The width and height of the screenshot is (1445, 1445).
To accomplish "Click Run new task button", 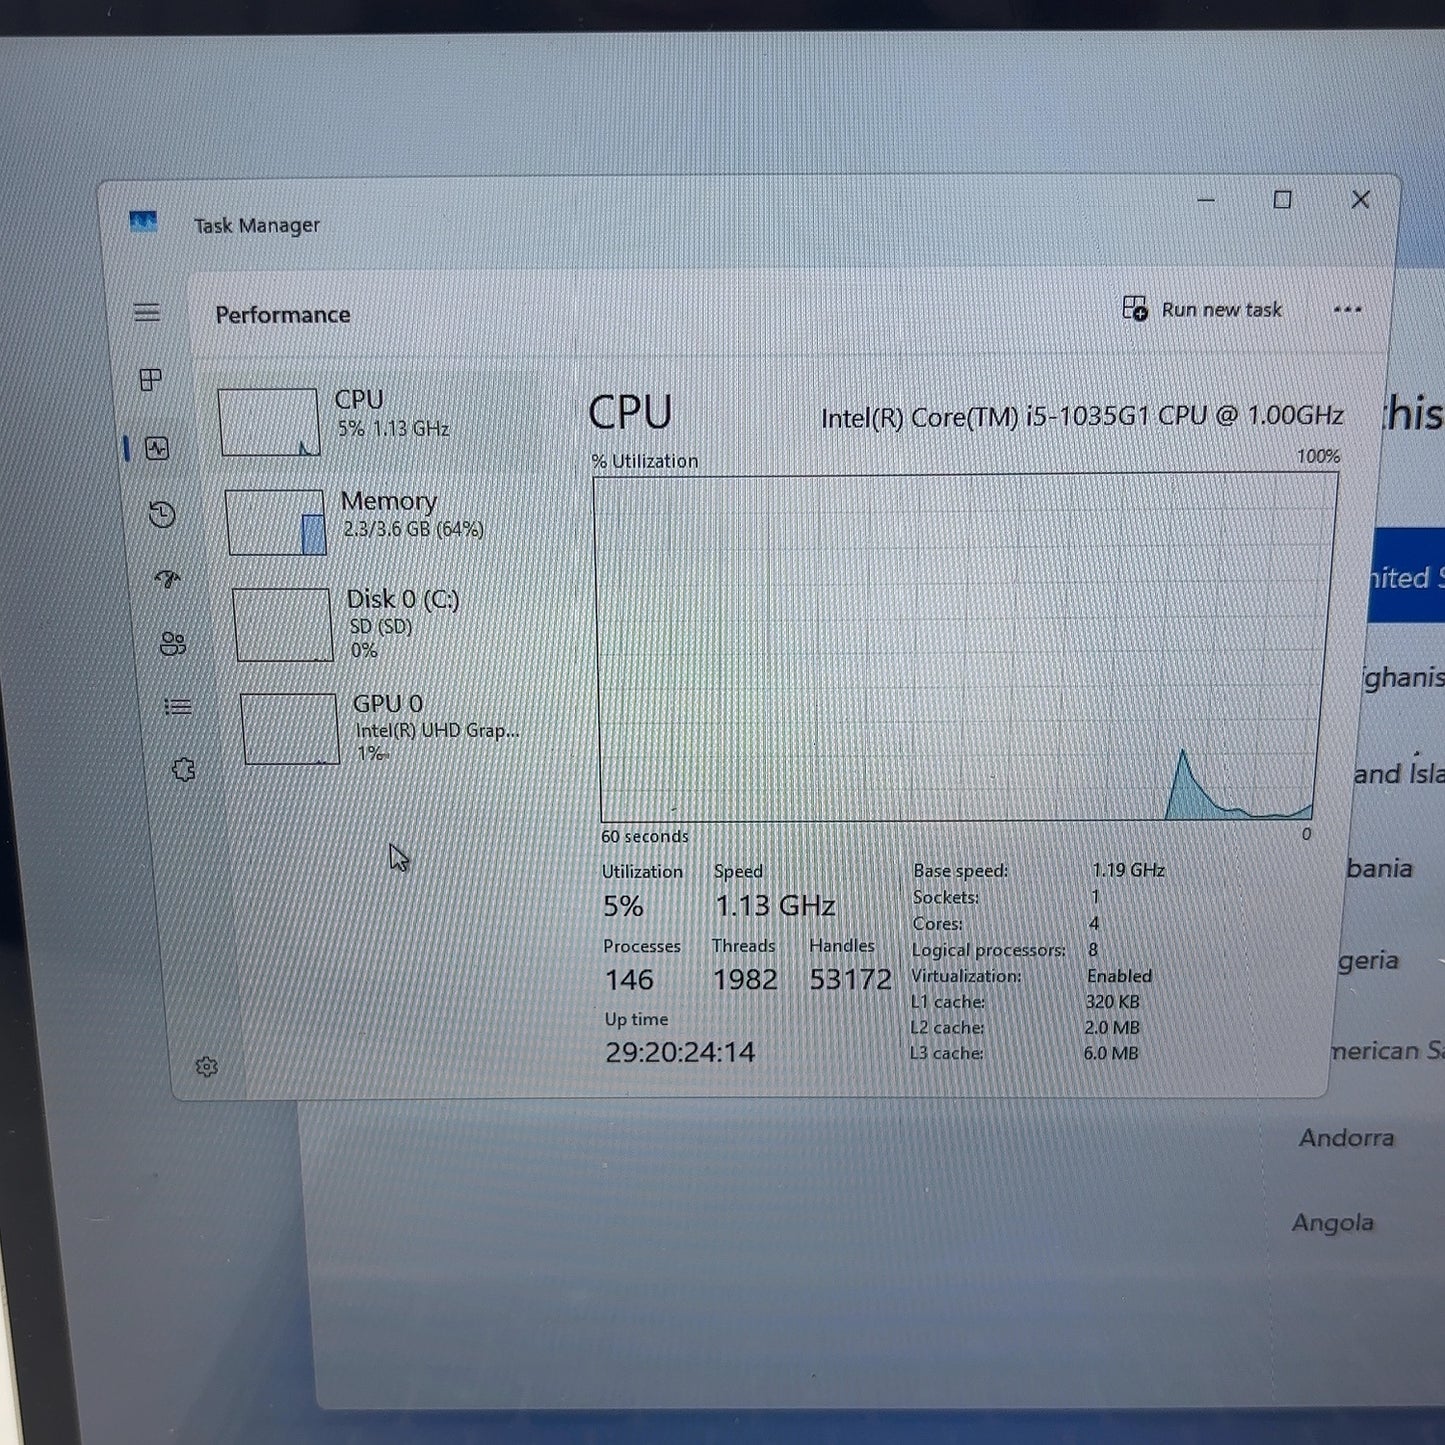I will (x=1202, y=309).
